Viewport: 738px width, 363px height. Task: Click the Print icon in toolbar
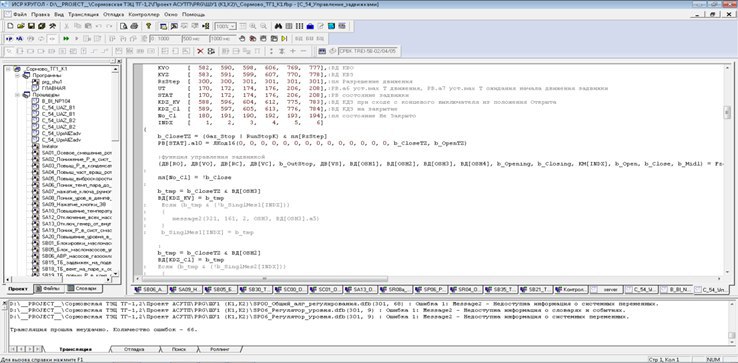(x=134, y=26)
